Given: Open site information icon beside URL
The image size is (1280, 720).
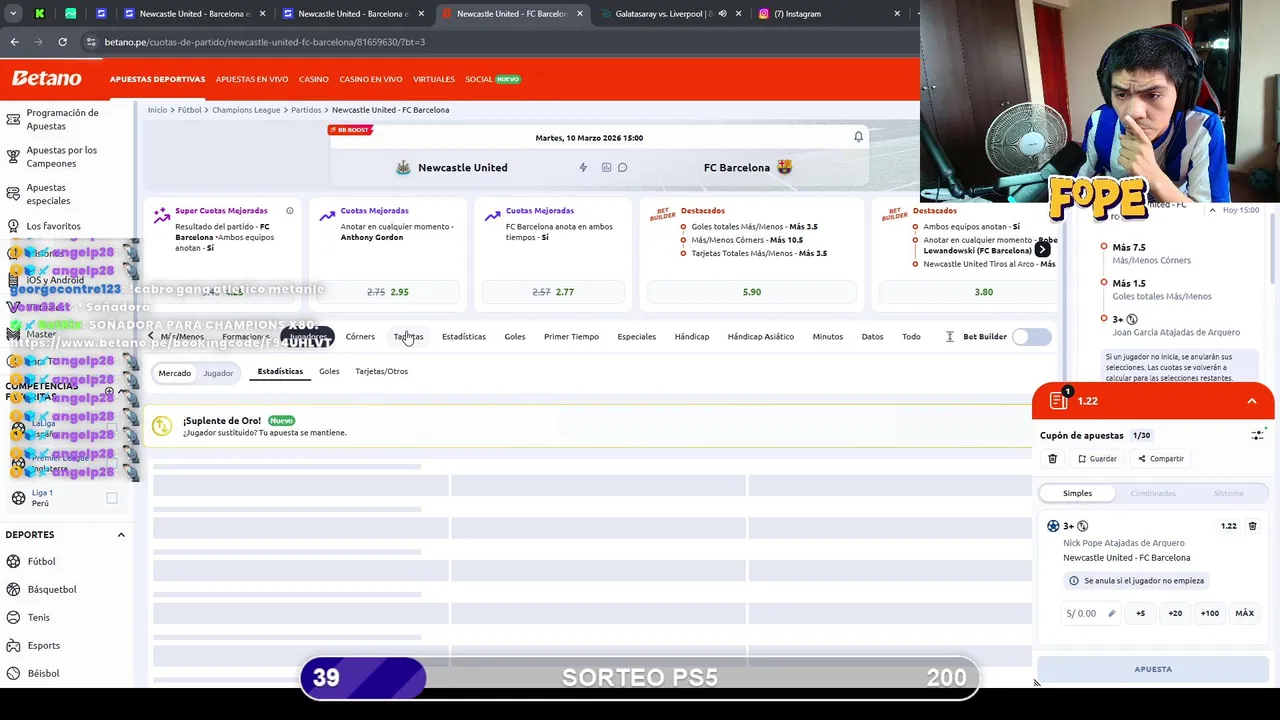Looking at the screenshot, I should pos(91,42).
